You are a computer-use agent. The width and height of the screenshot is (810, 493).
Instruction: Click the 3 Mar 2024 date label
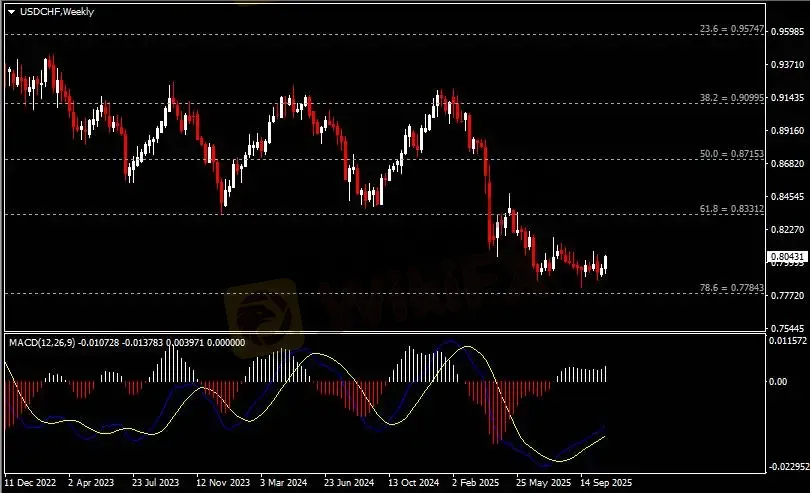[x=283, y=483]
